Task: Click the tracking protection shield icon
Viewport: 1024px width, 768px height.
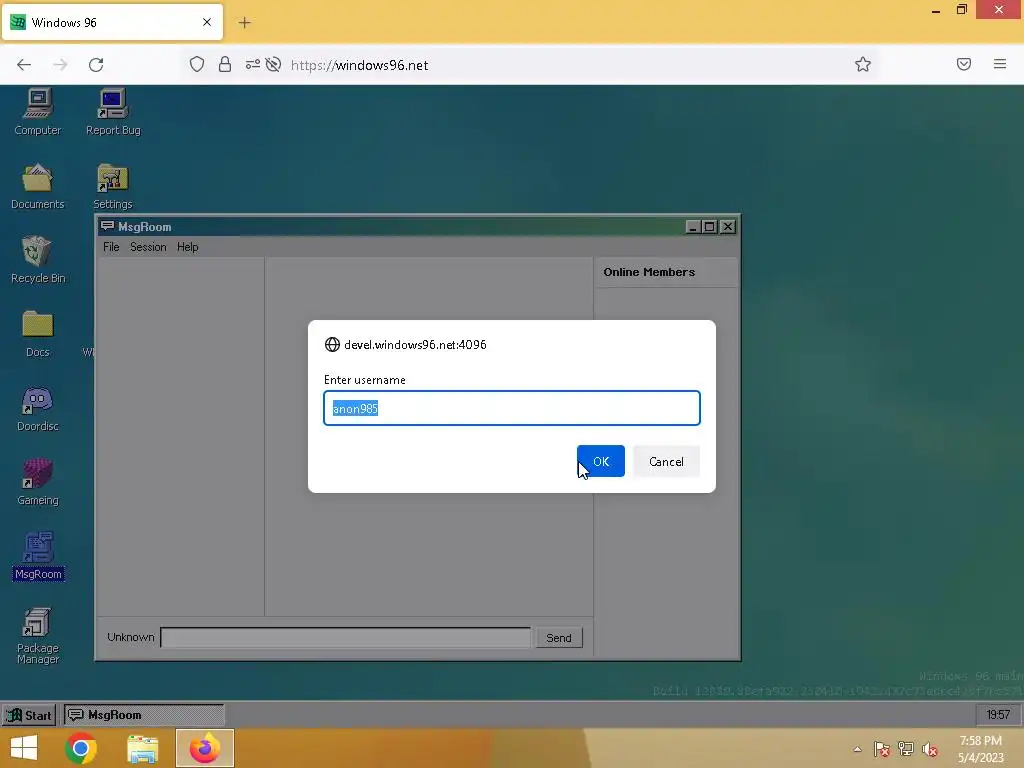Action: (x=197, y=64)
